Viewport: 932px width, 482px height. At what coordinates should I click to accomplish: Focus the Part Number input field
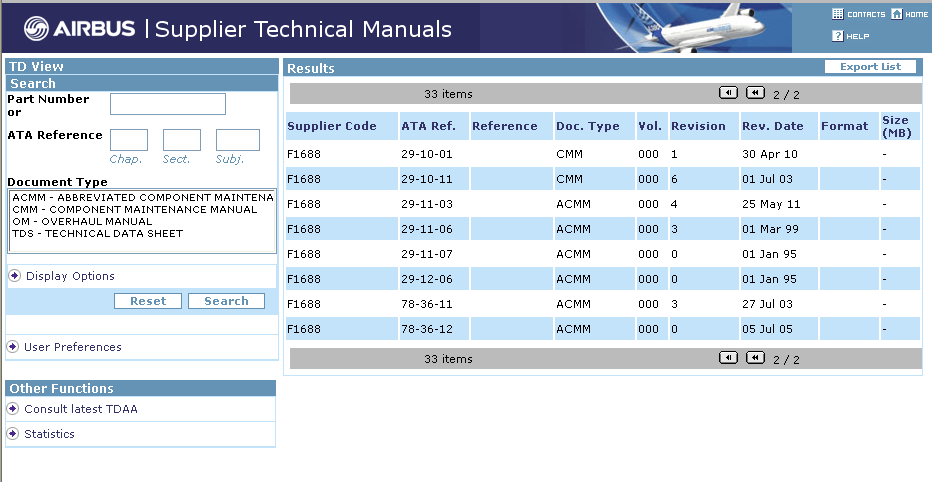[168, 104]
